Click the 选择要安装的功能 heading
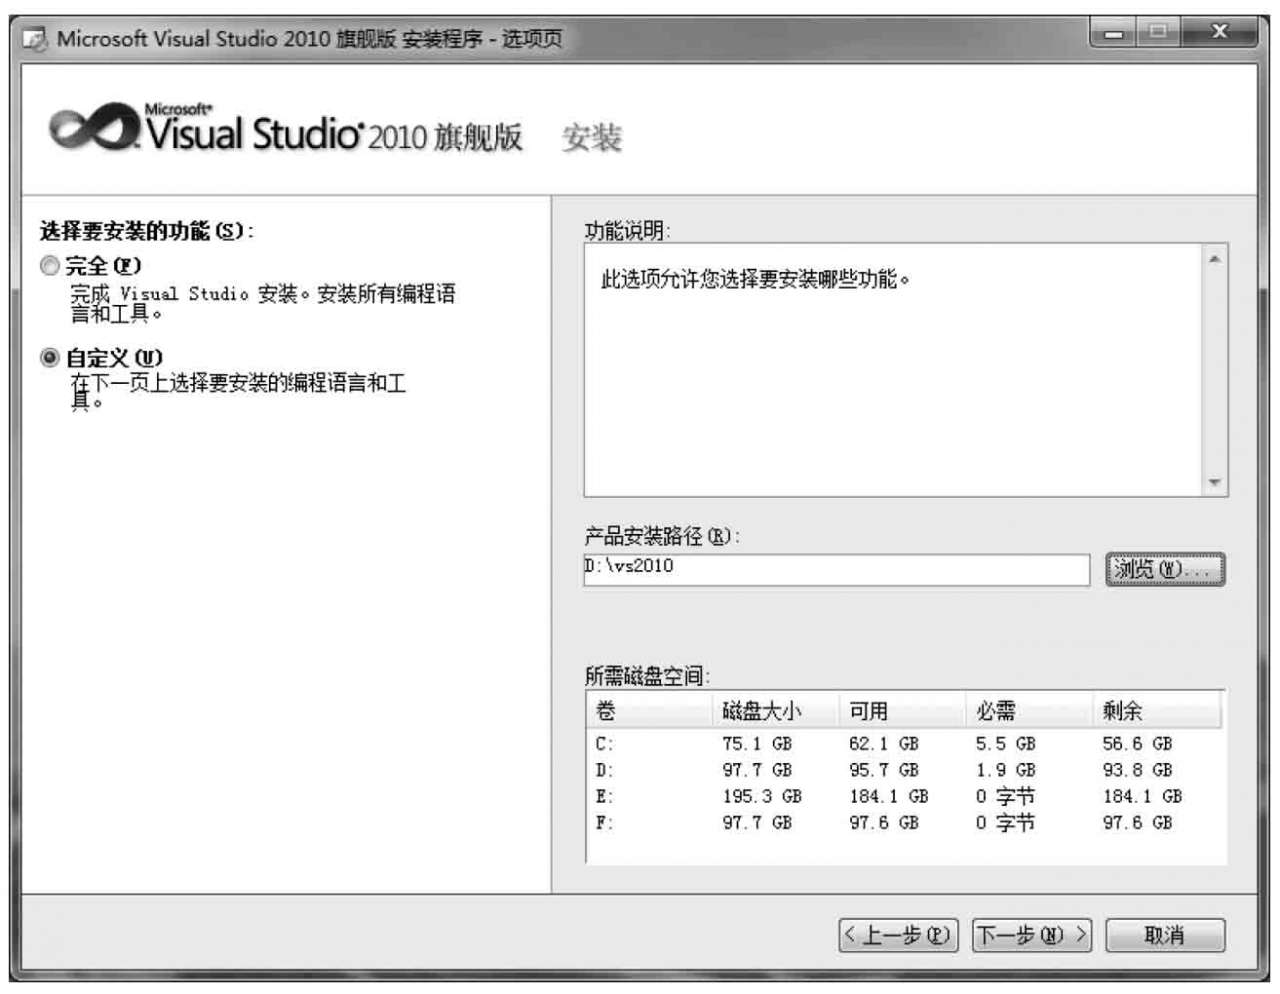The image size is (1280, 994). tap(147, 231)
